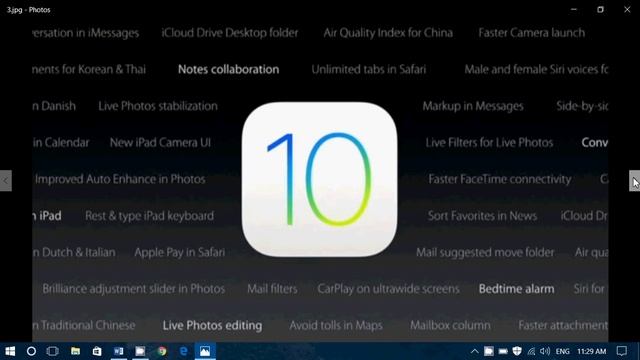Go to the previous photo arrow

pos(6,180)
